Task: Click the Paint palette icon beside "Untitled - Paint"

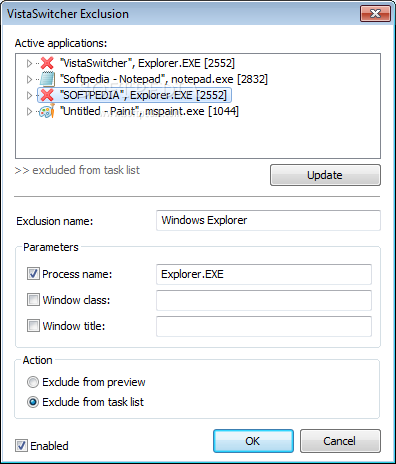Action: click(x=47, y=111)
